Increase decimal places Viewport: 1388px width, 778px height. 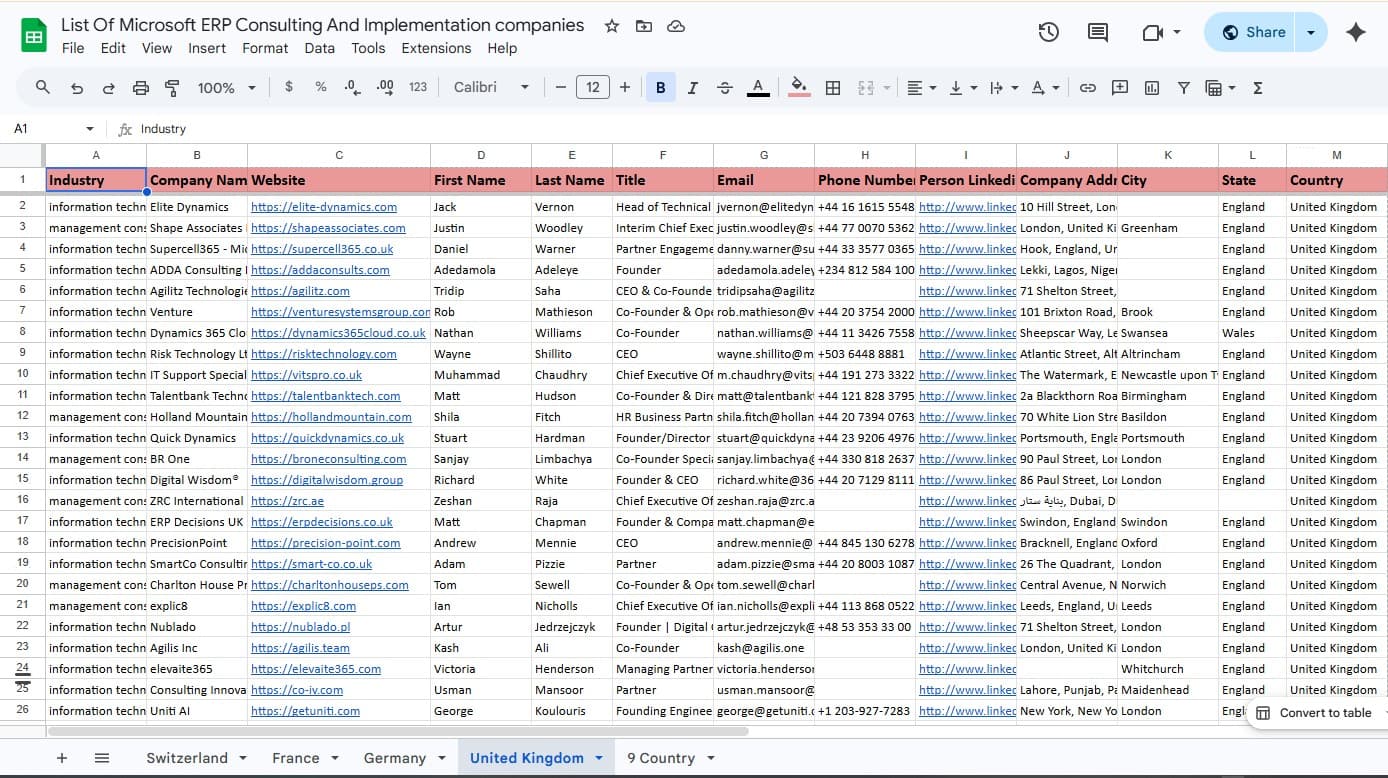pos(385,87)
